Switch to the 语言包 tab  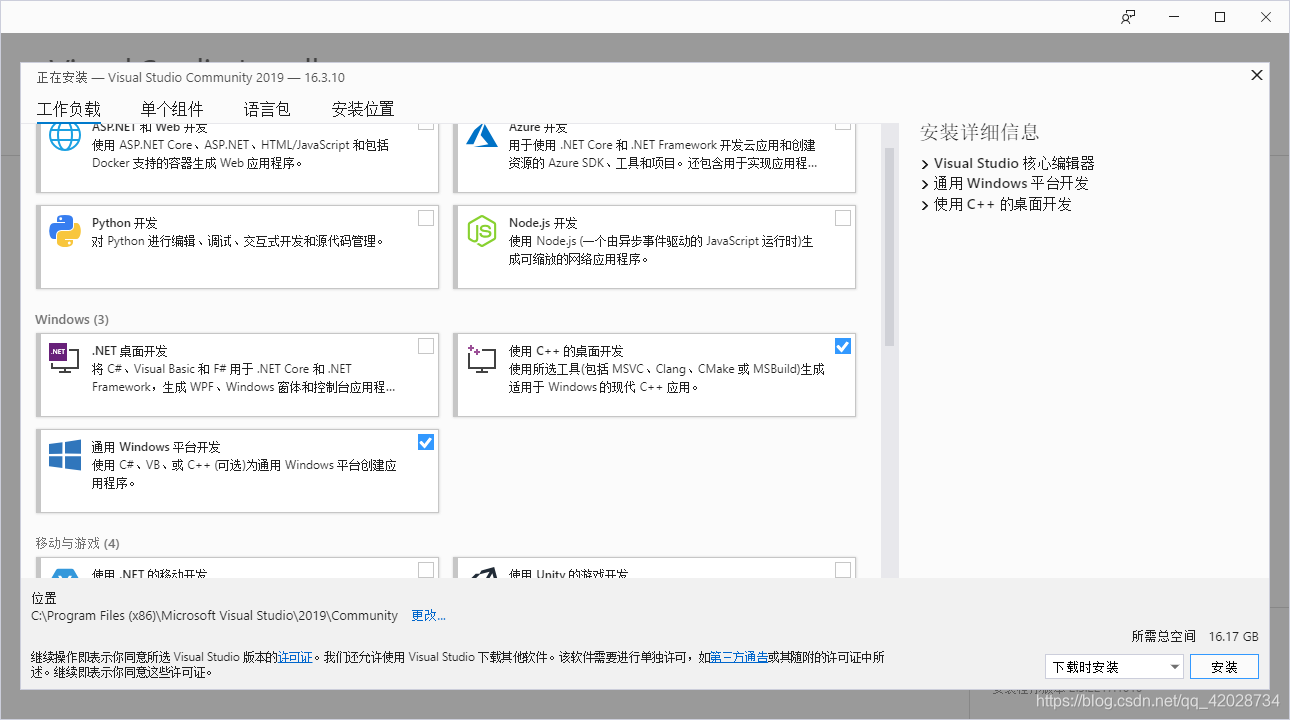[267, 109]
